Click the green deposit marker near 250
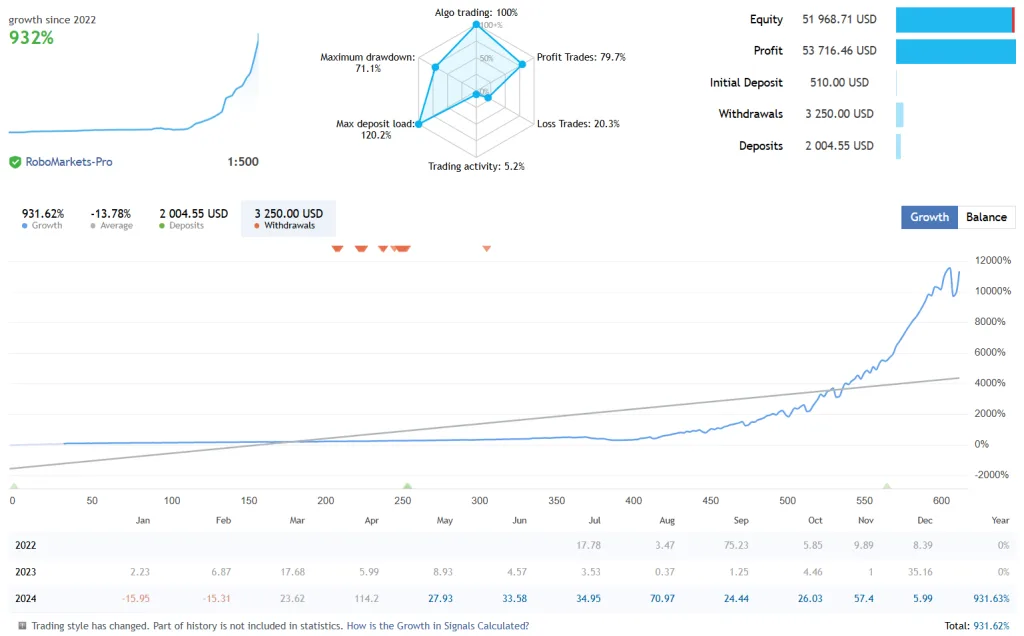Viewport: 1024px width, 636px height. pyautogui.click(x=407, y=486)
